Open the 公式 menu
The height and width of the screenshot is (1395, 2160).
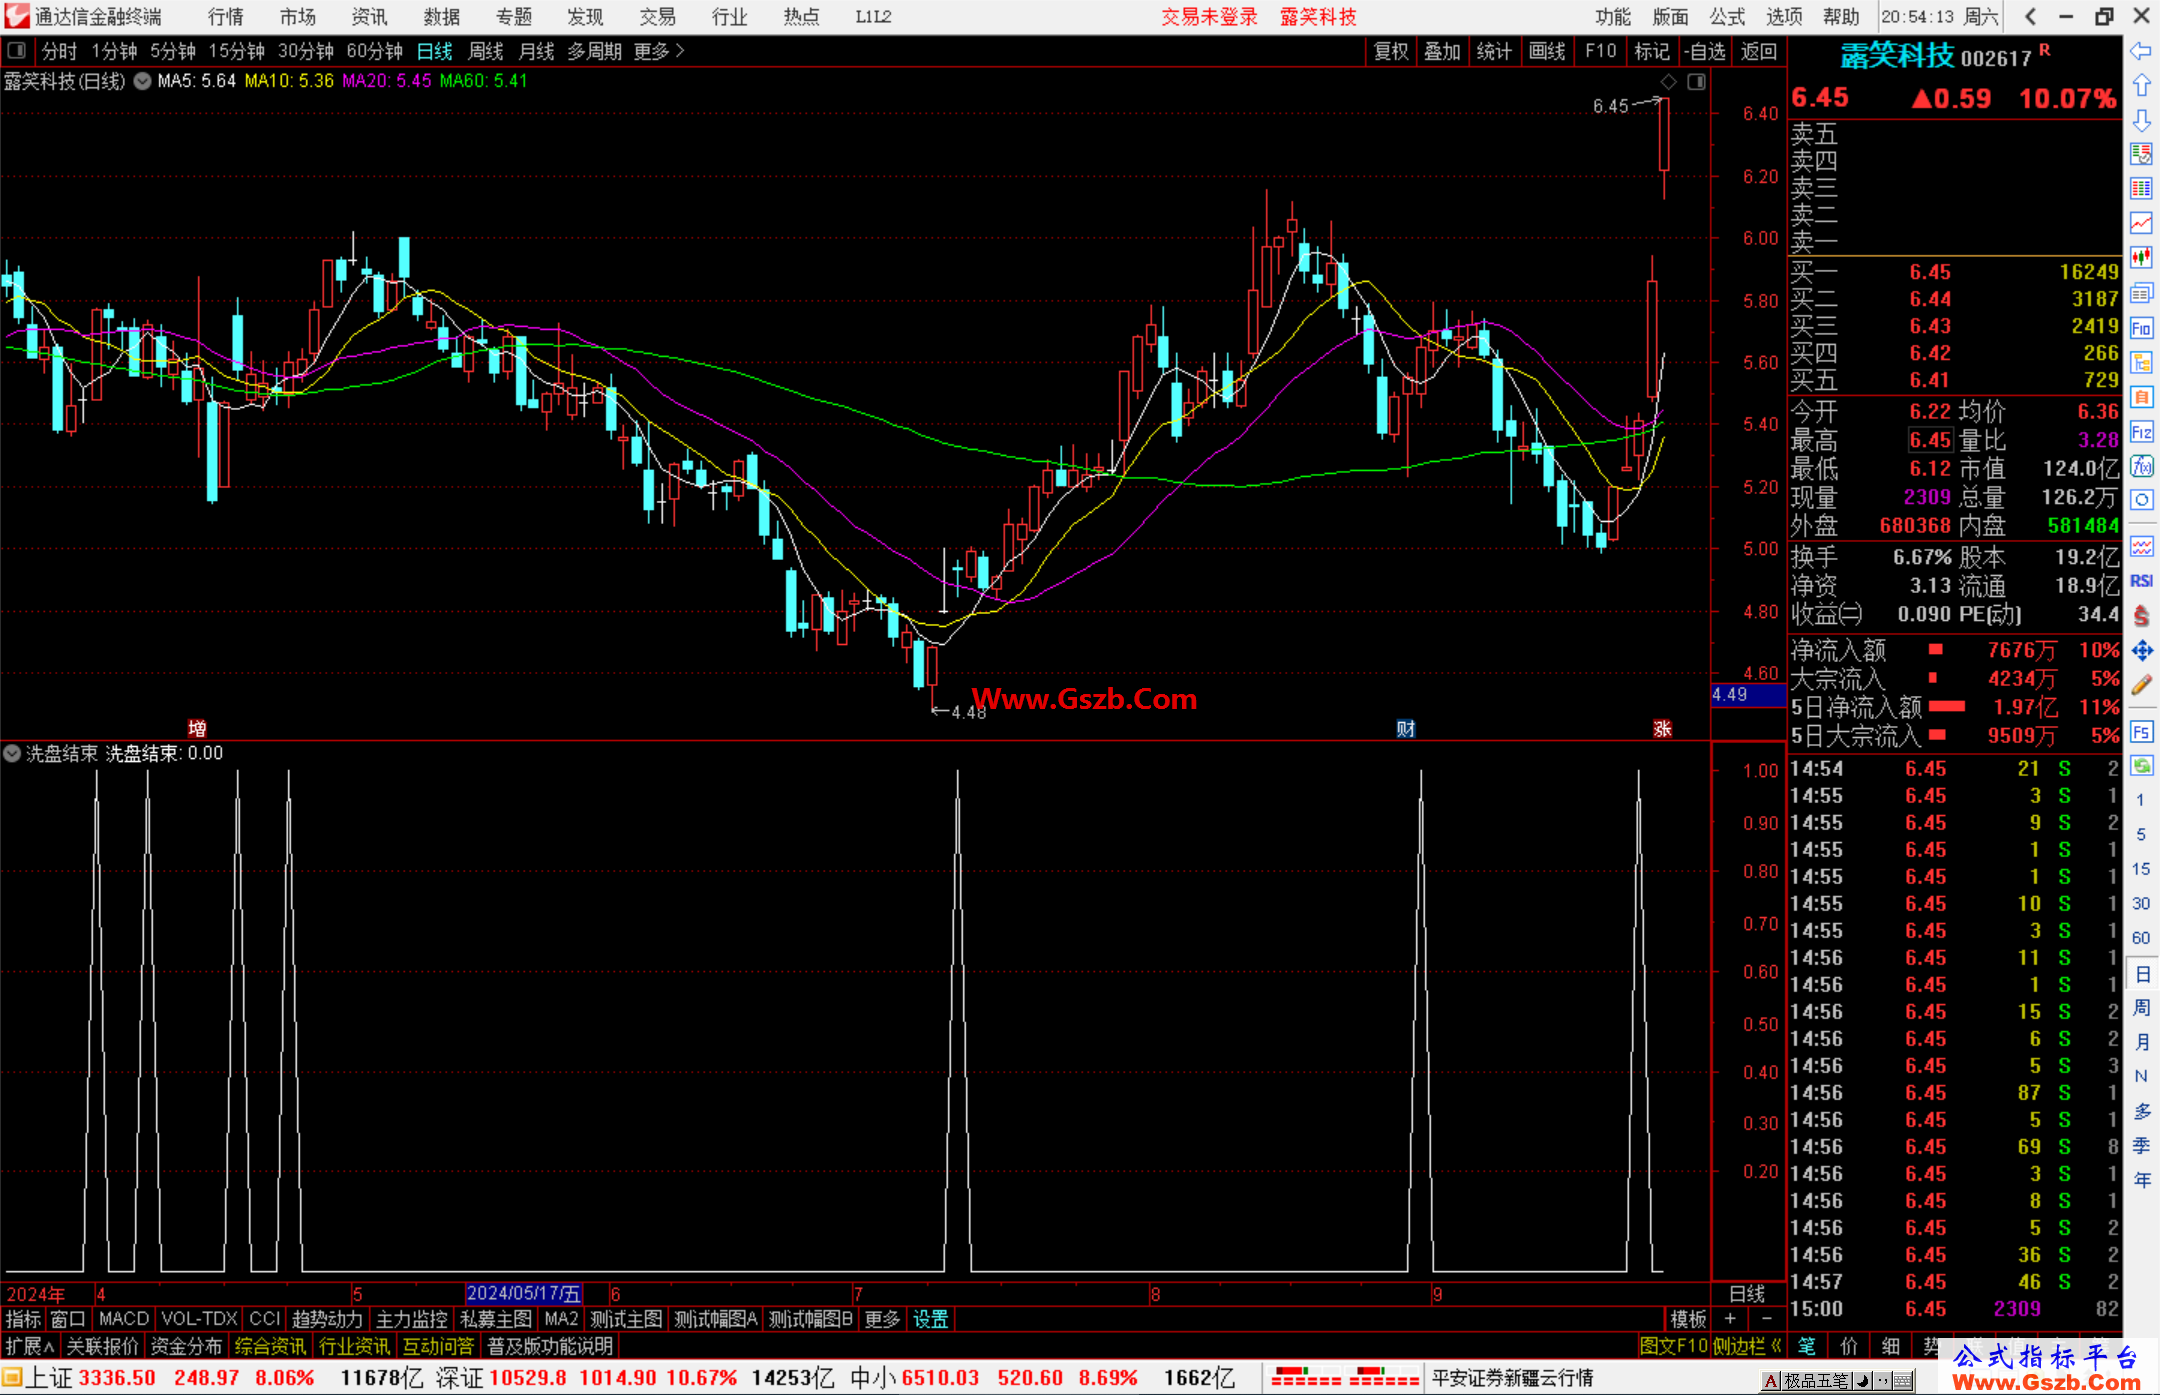click(1727, 17)
